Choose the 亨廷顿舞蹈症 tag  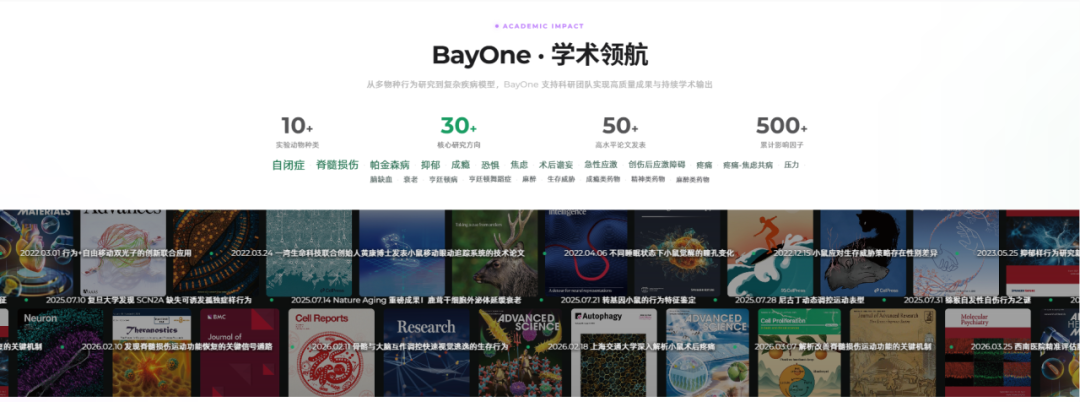pos(490,180)
